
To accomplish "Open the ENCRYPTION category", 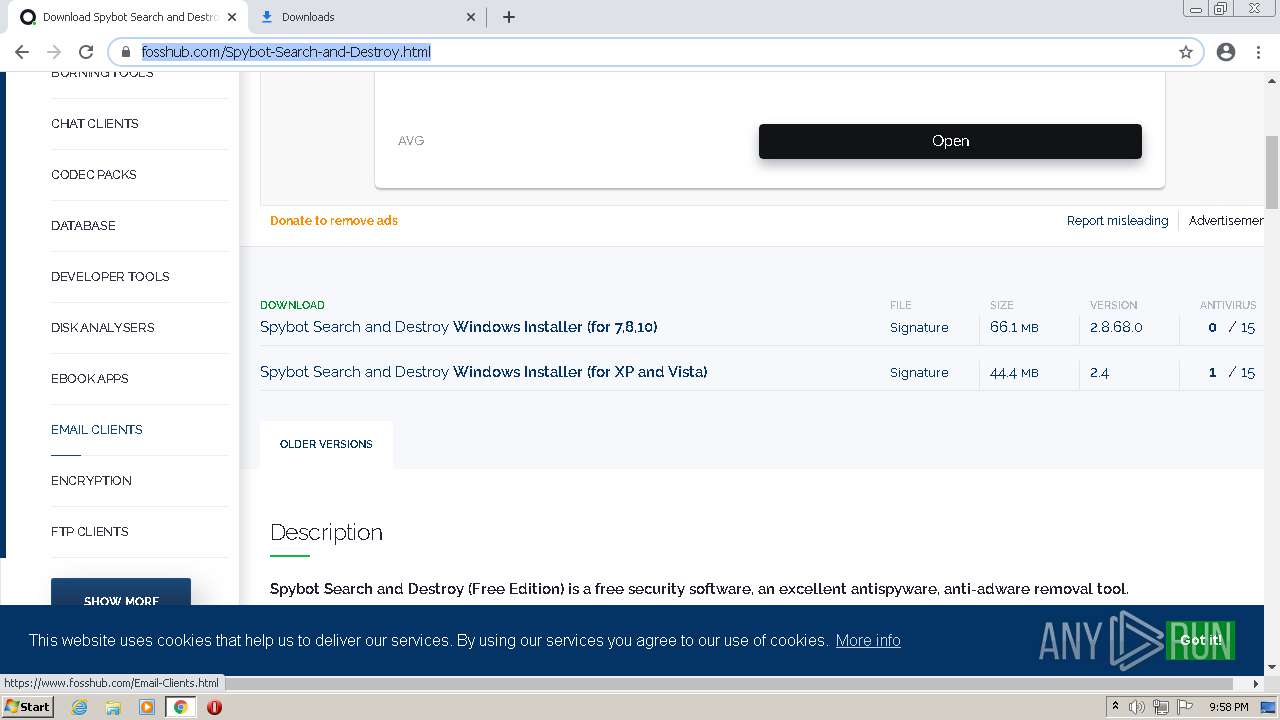I will [91, 481].
